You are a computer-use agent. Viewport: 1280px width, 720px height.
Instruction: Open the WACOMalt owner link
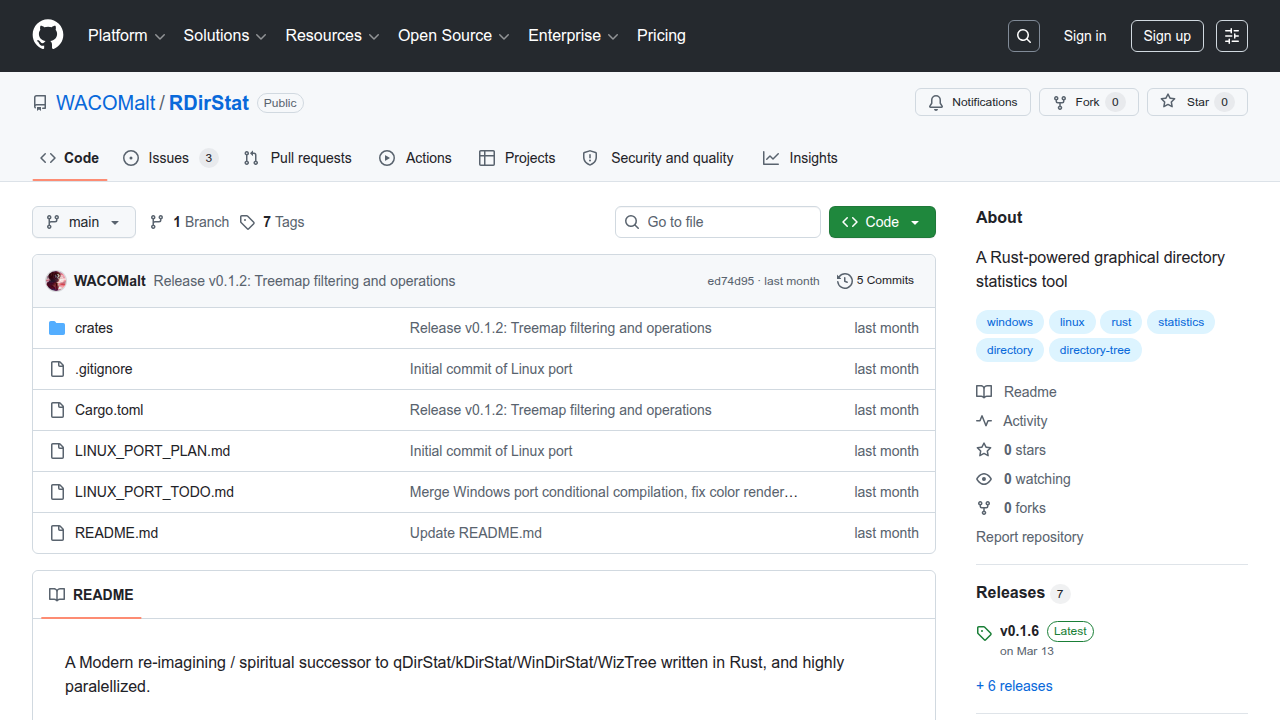click(x=106, y=103)
